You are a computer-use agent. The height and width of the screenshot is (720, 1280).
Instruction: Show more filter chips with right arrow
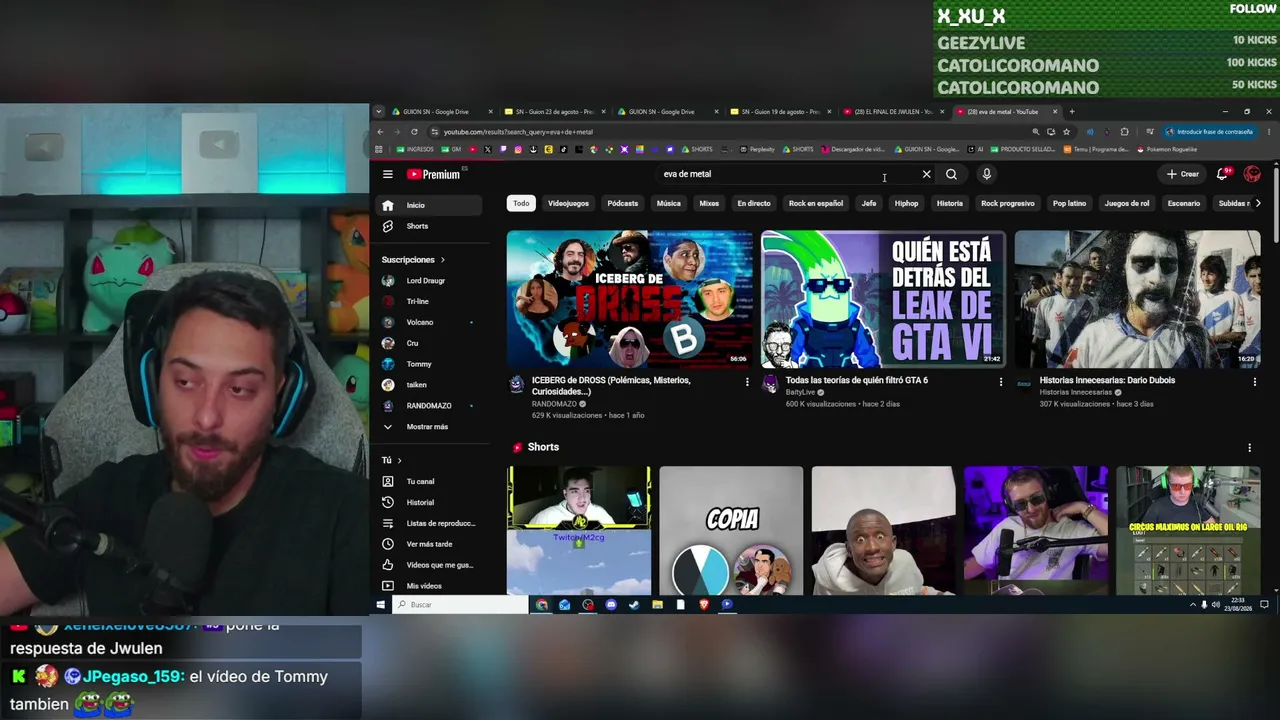[1257, 203]
